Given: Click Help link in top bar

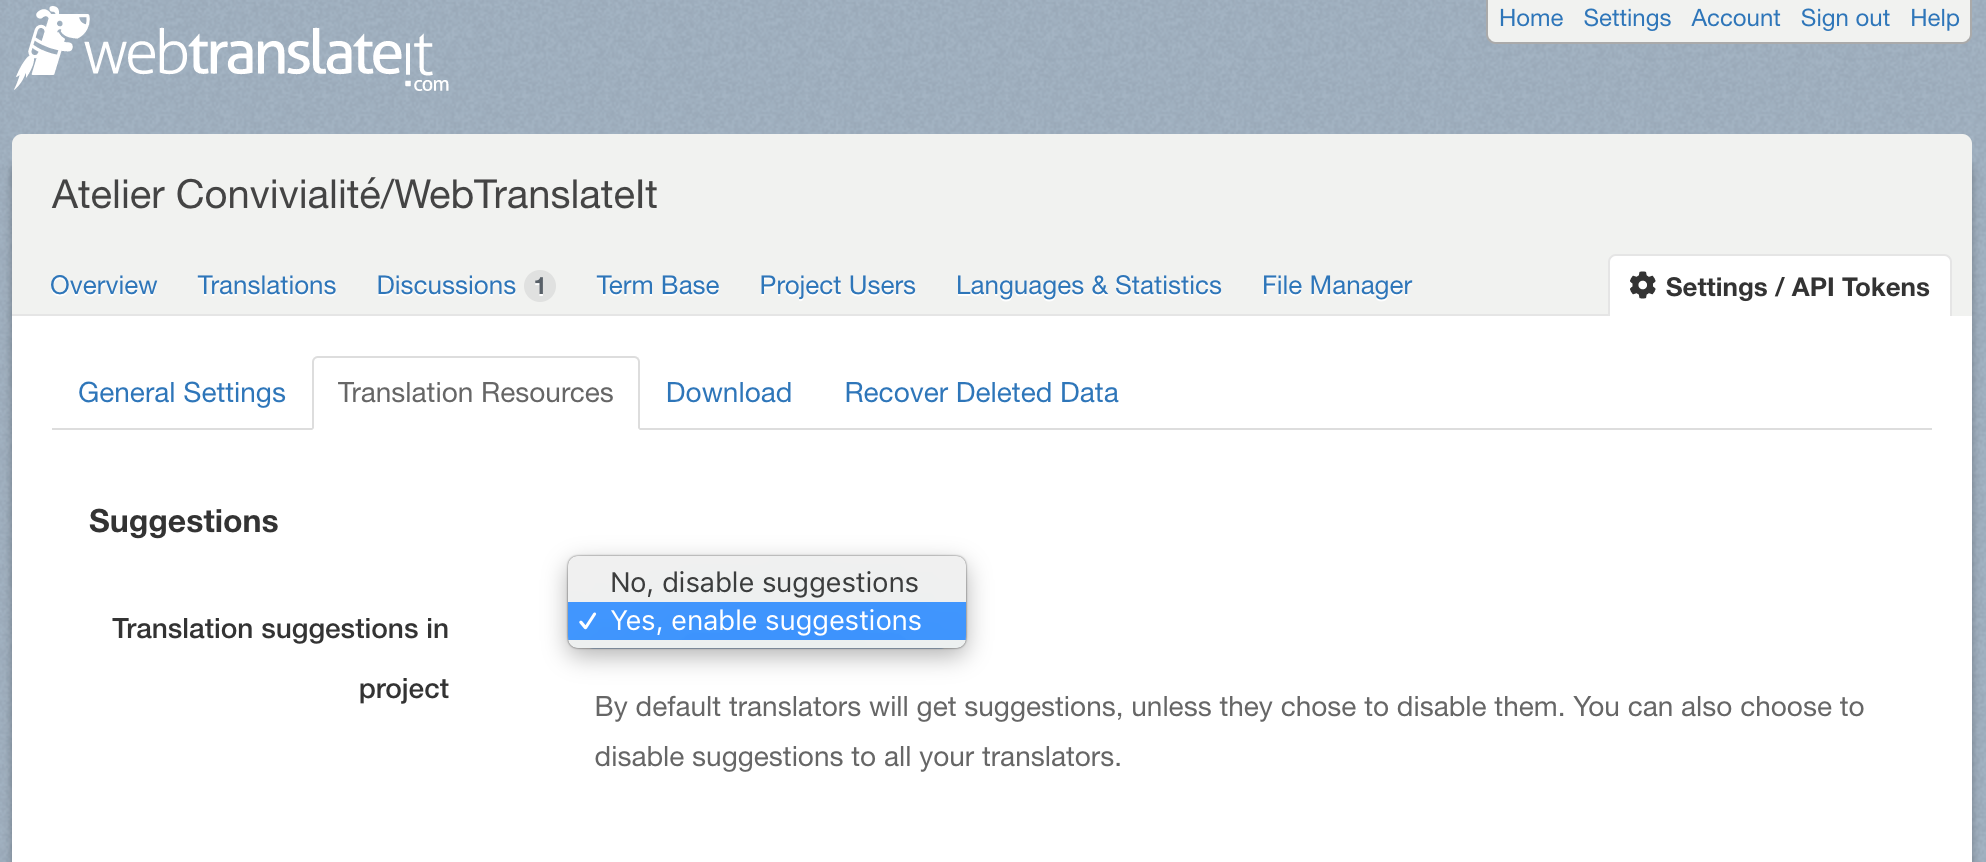Looking at the screenshot, I should (x=1934, y=18).
